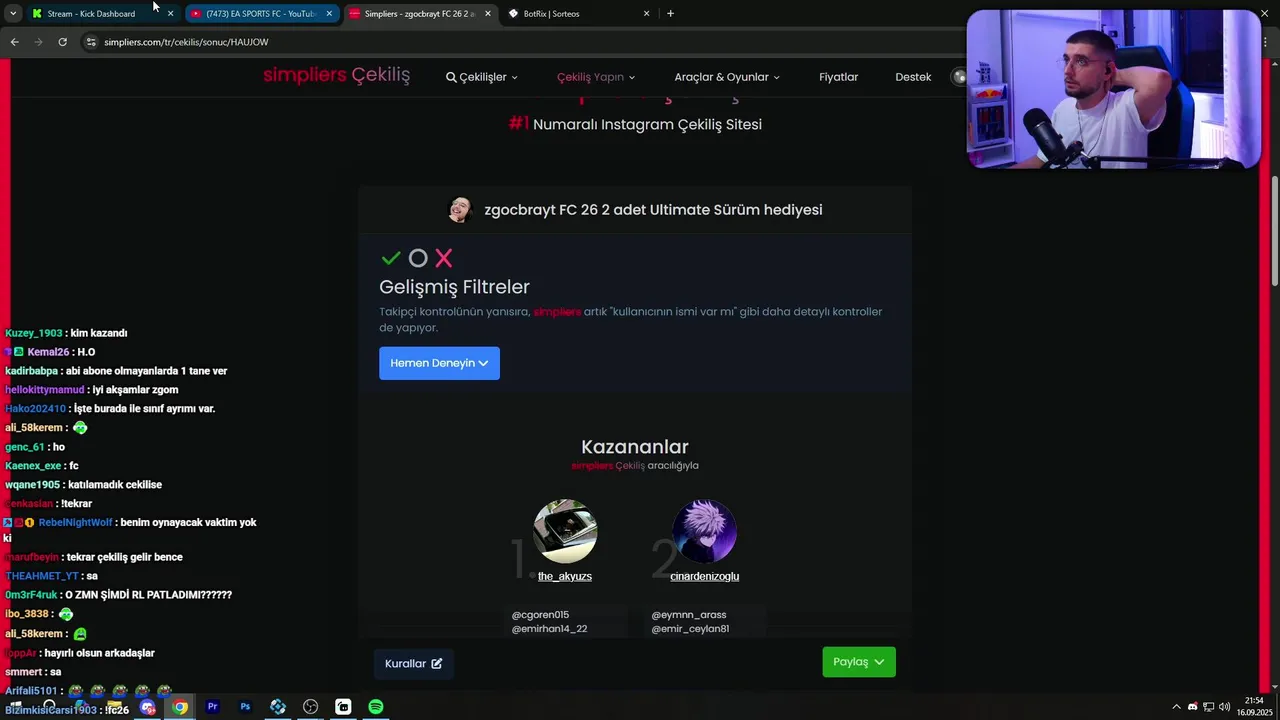This screenshot has width=1280, height=720.
Task: Click the simpliers Çekiliş link under Kazananlar
Action: click(608, 466)
